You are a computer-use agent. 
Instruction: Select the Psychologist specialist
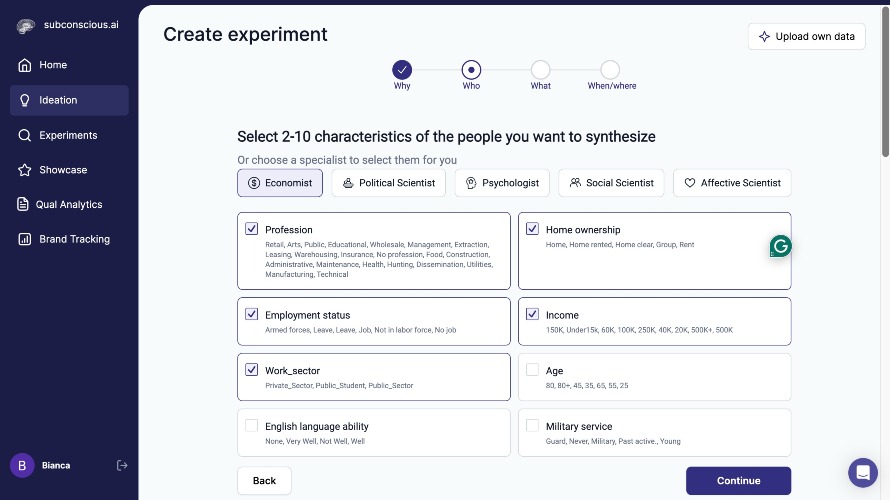pyautogui.click(x=502, y=183)
